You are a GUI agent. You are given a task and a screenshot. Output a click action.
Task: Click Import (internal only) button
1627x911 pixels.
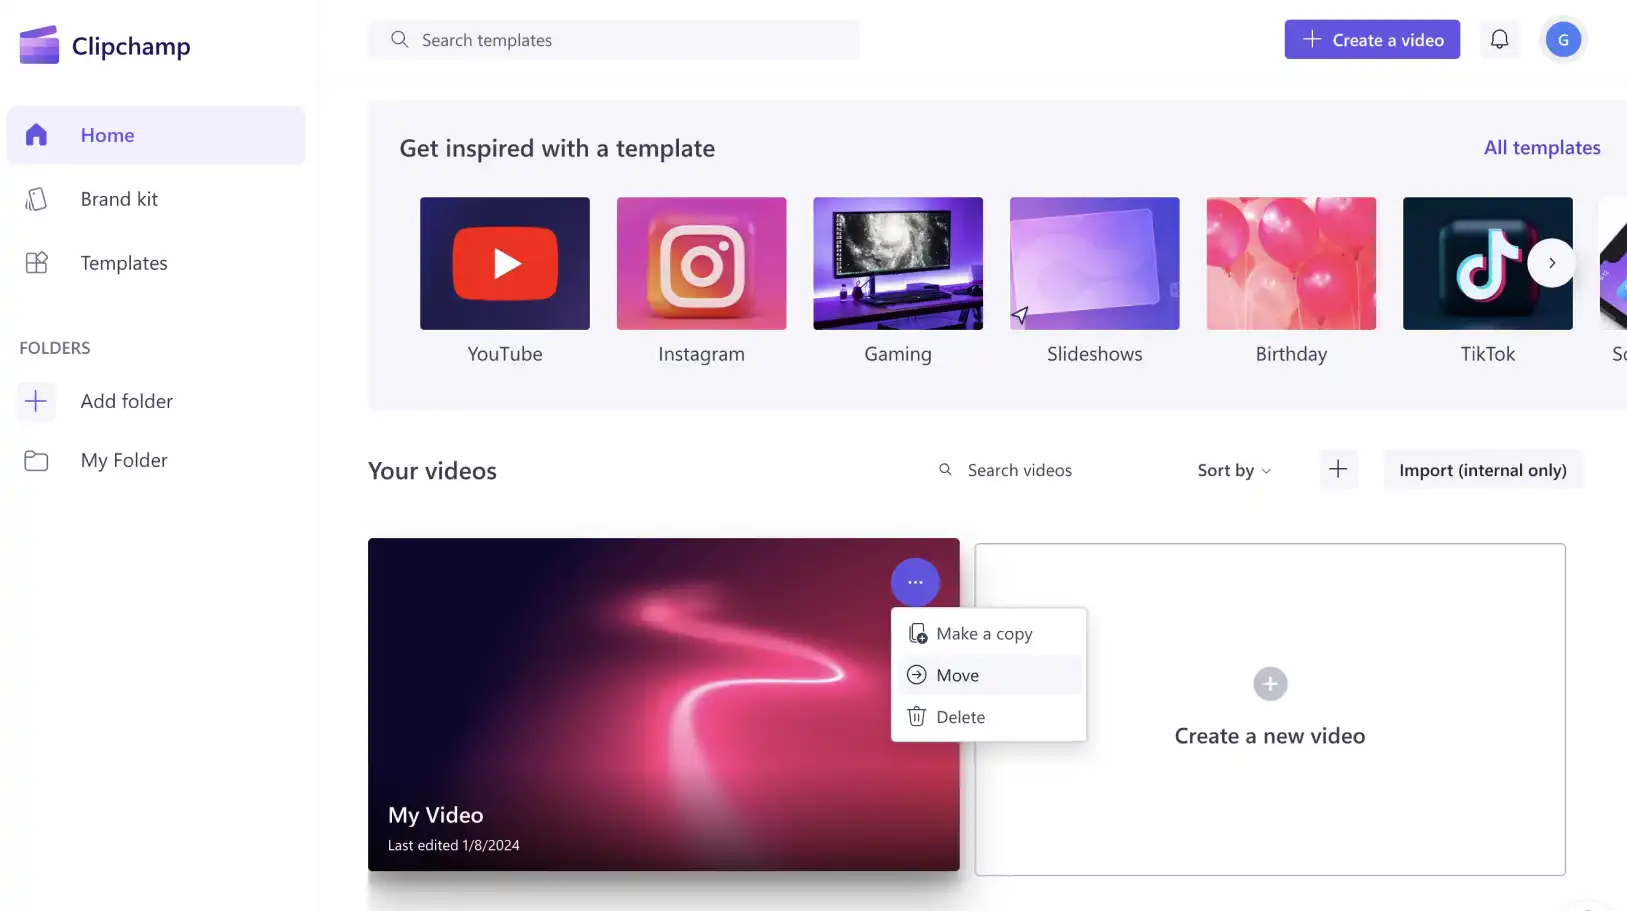(1482, 470)
